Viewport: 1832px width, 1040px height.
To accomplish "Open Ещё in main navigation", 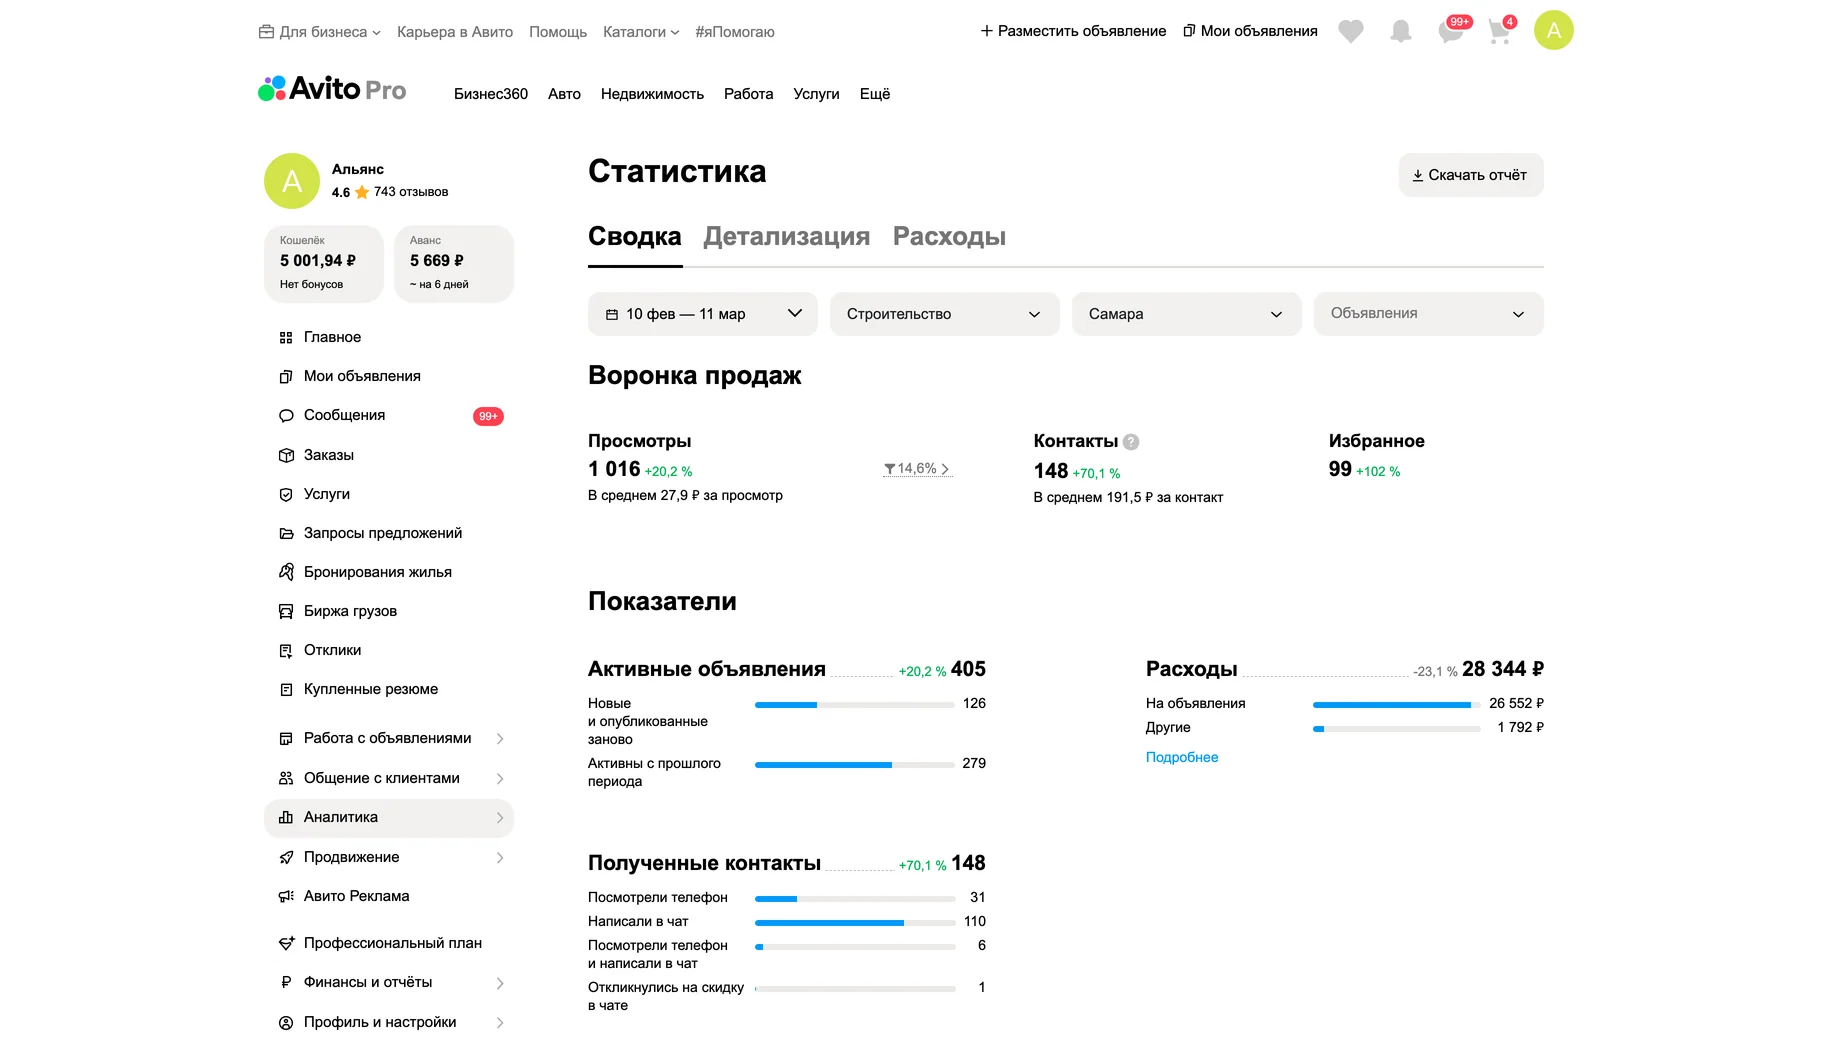I will tap(875, 94).
